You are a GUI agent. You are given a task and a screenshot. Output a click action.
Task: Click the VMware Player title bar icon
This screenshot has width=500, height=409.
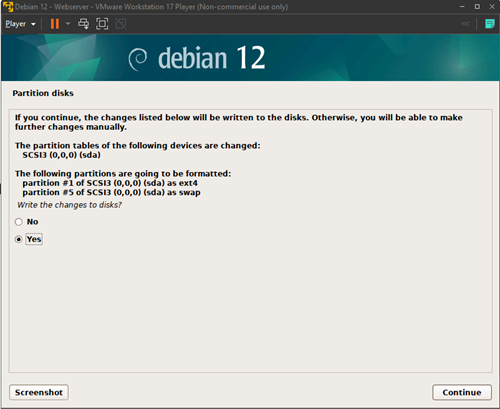click(8, 7)
